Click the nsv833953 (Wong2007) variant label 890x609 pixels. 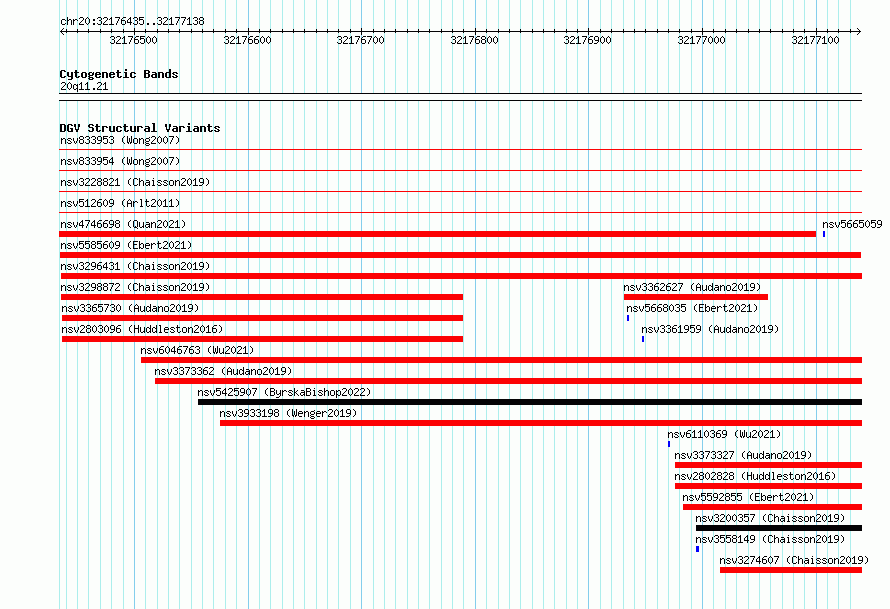click(x=120, y=140)
